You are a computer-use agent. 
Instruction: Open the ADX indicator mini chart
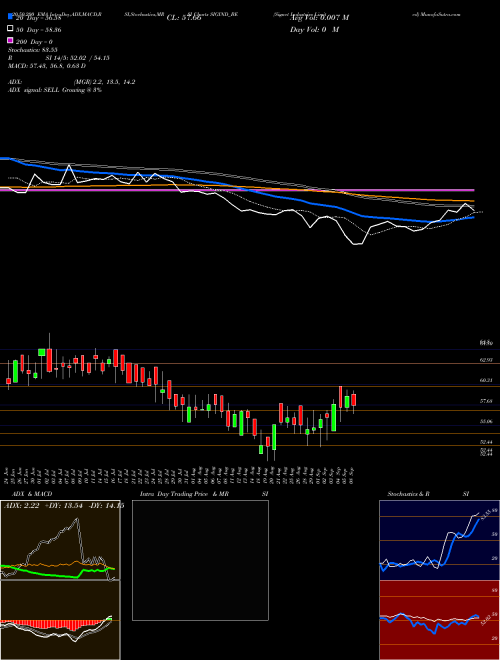tap(60, 540)
